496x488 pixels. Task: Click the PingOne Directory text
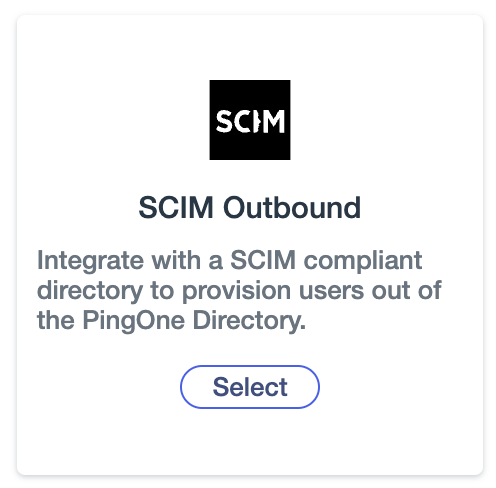(194, 320)
